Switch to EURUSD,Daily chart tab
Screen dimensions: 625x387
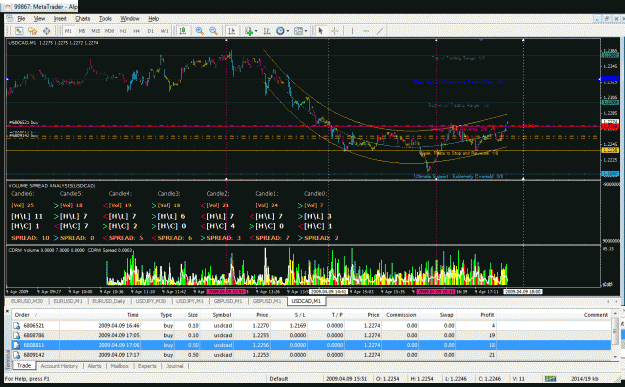[x=109, y=301]
